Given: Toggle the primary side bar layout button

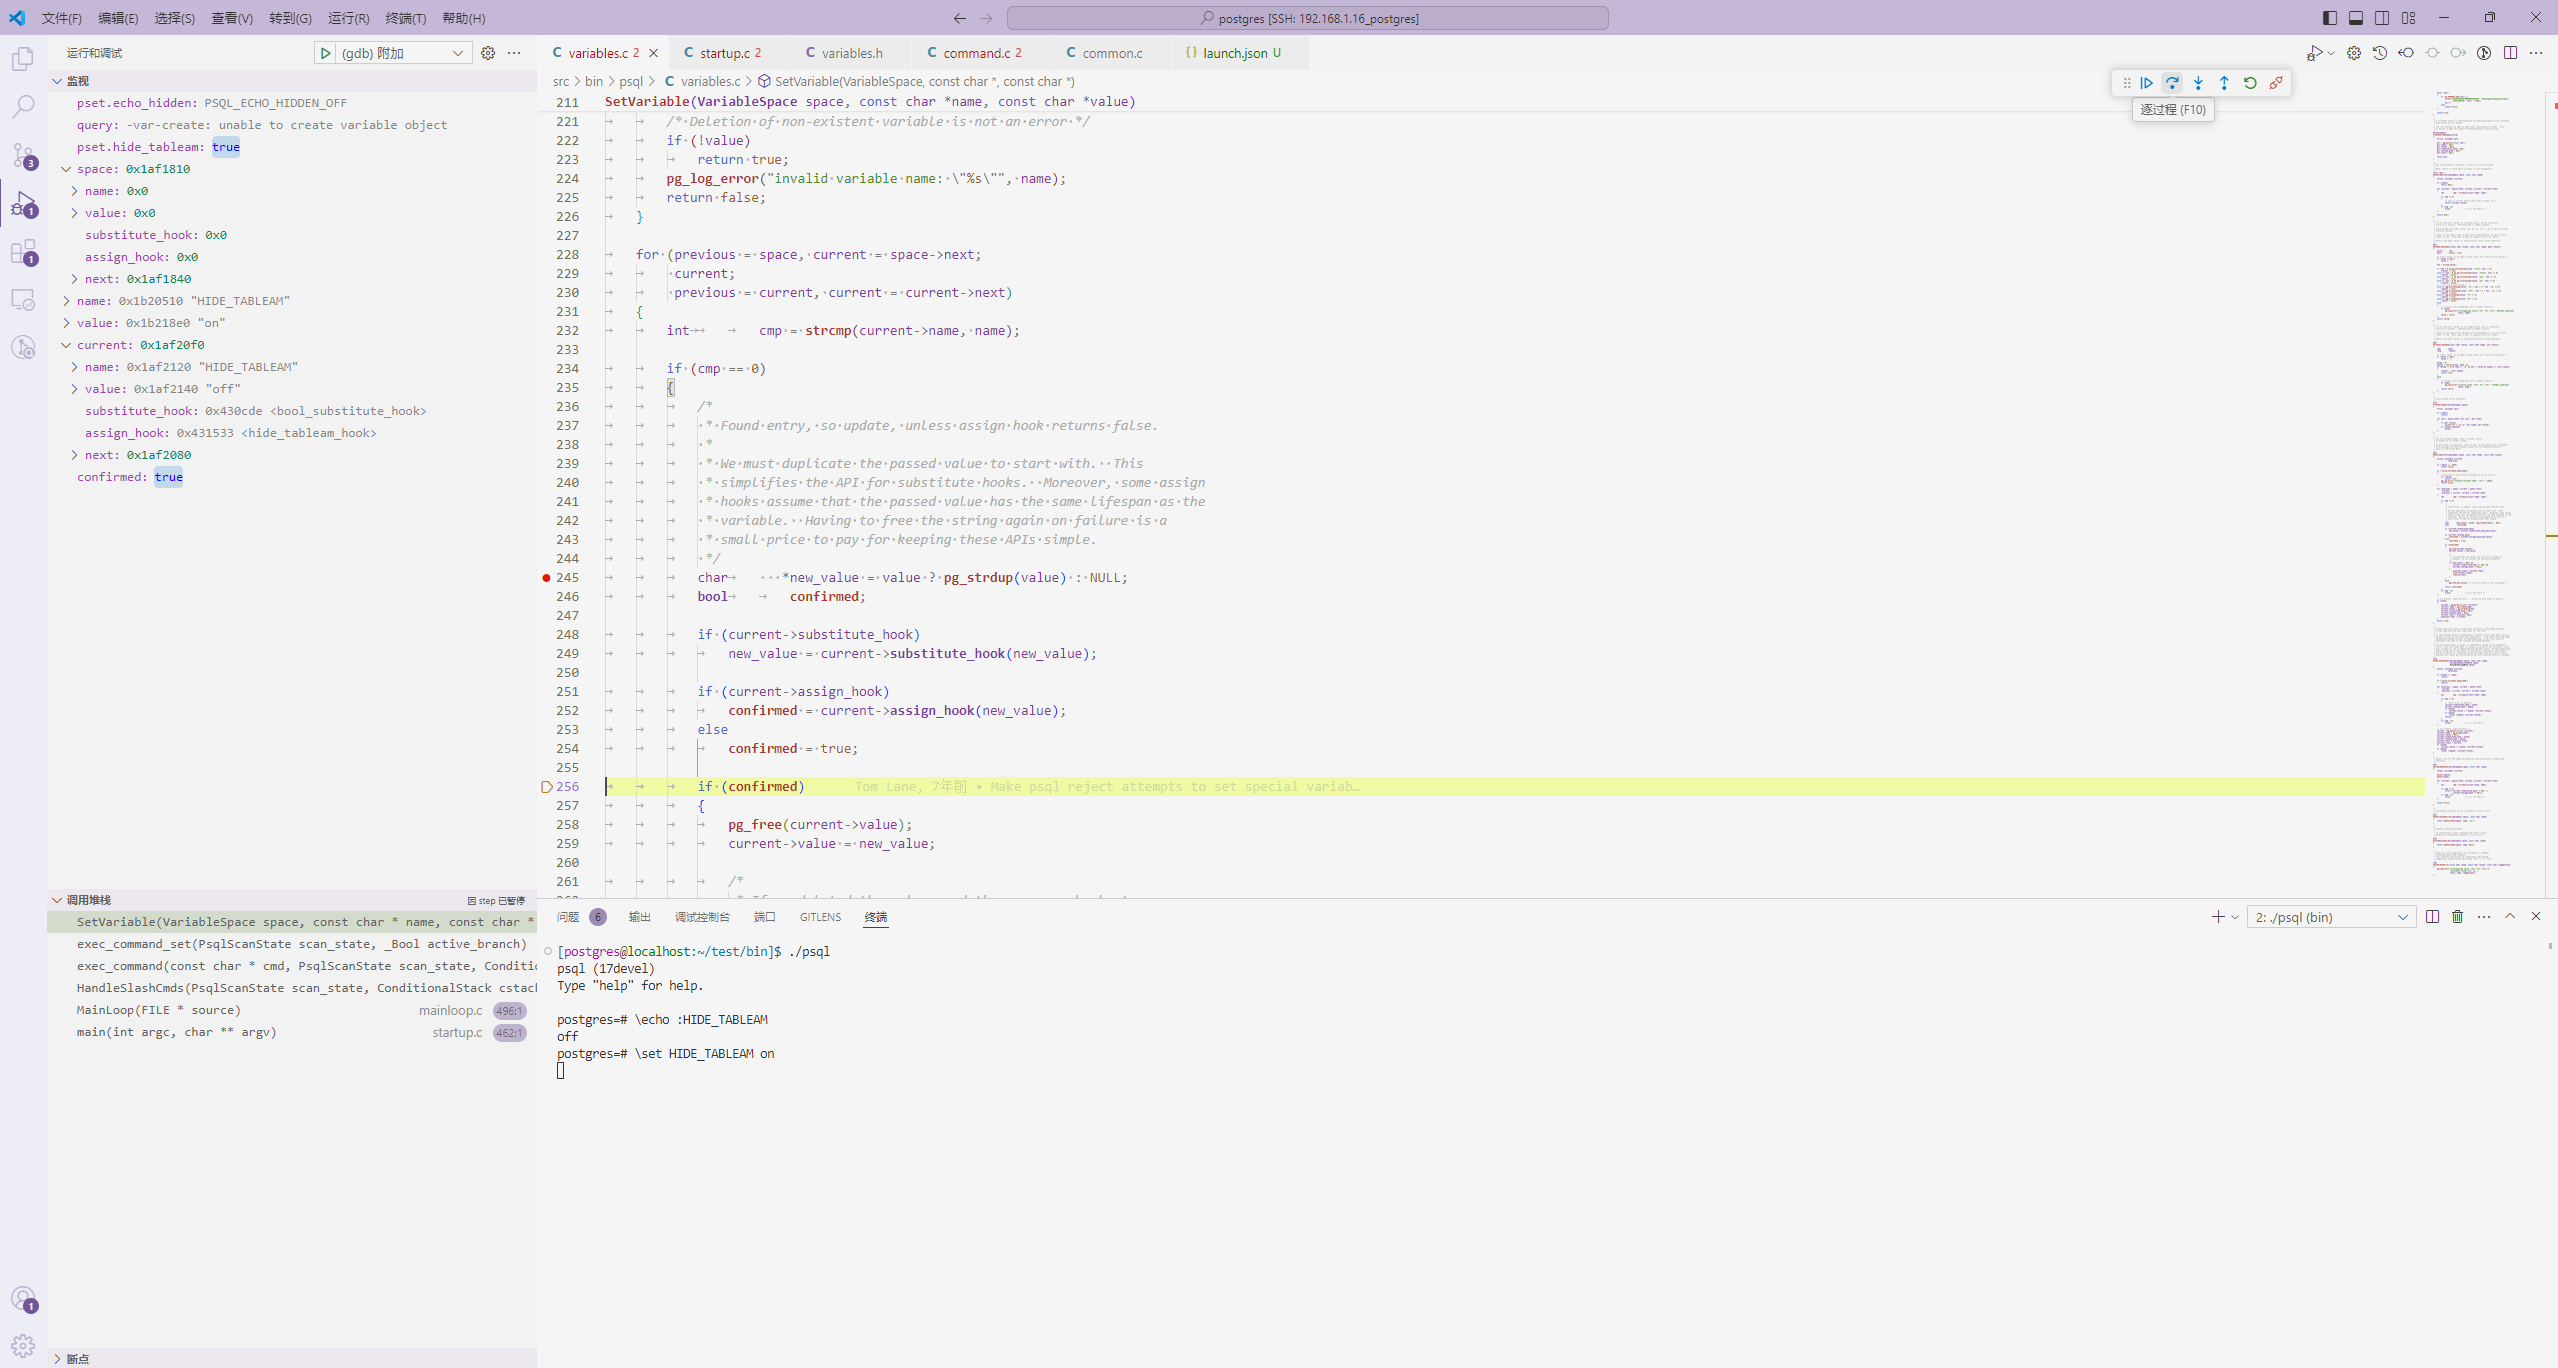Looking at the screenshot, I should coord(2330,18).
